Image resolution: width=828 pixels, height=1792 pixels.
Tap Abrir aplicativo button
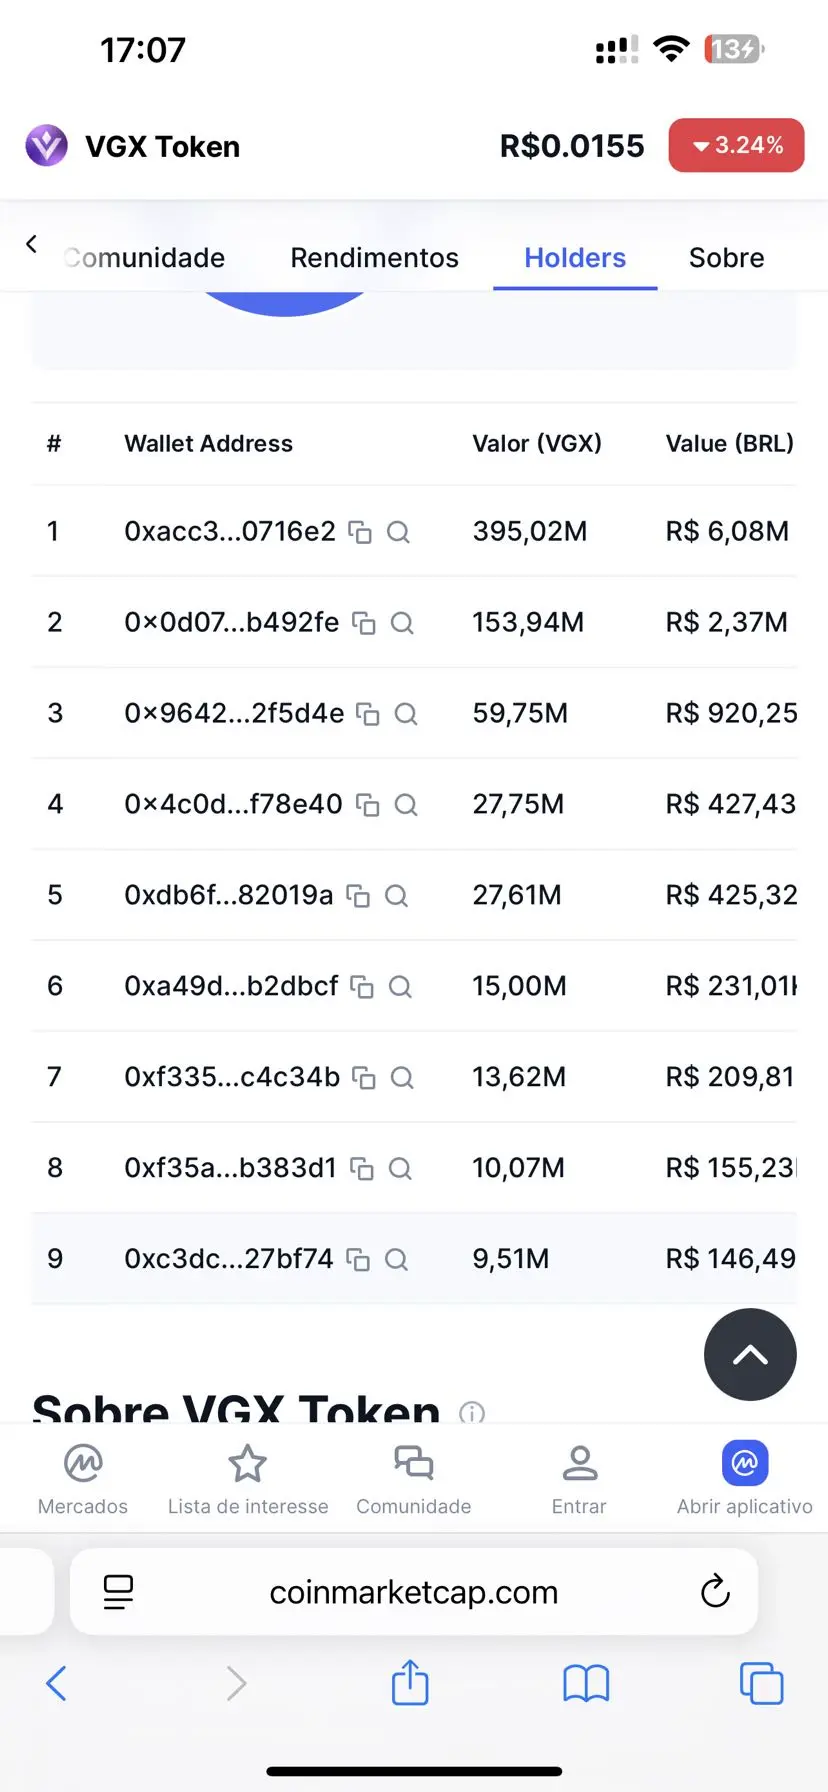click(745, 1480)
